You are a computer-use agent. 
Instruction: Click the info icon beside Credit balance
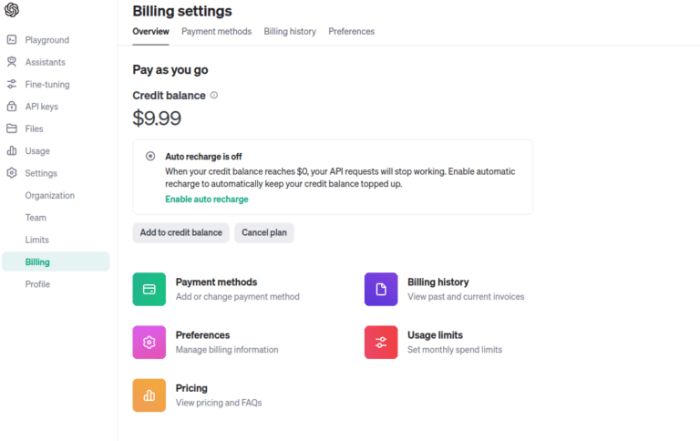pyautogui.click(x=214, y=96)
